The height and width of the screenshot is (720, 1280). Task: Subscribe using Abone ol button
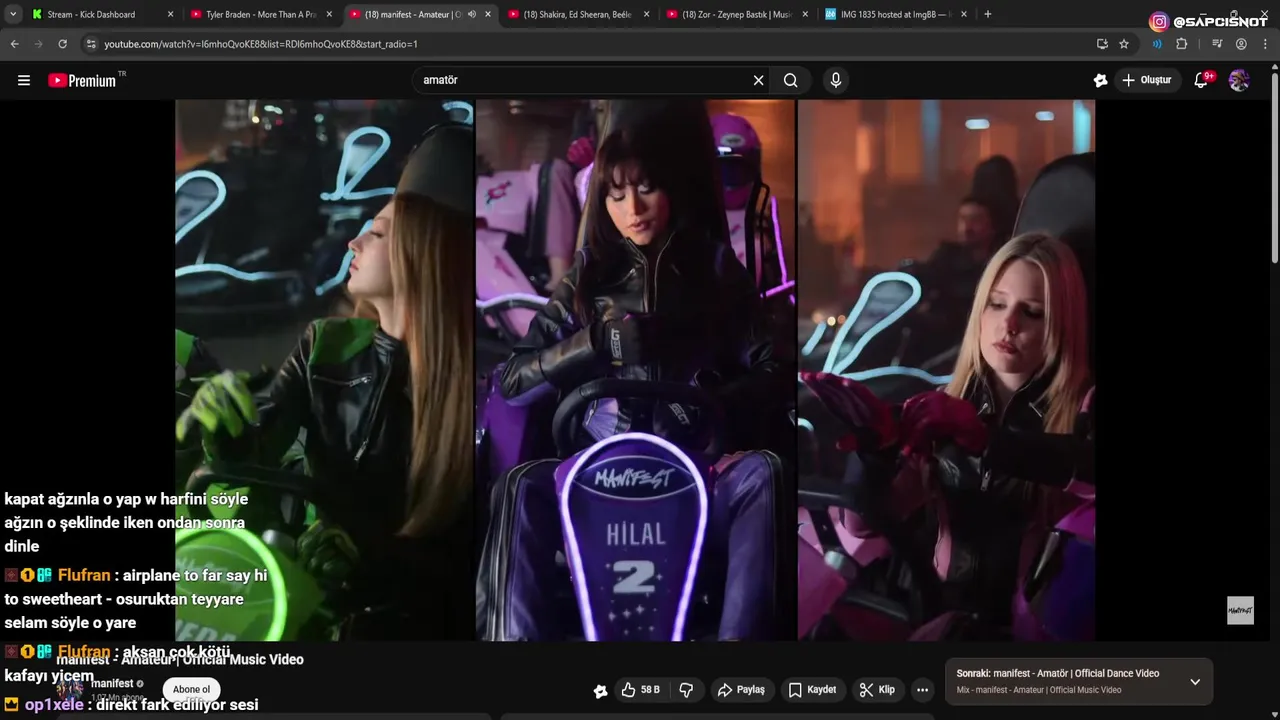pos(191,689)
